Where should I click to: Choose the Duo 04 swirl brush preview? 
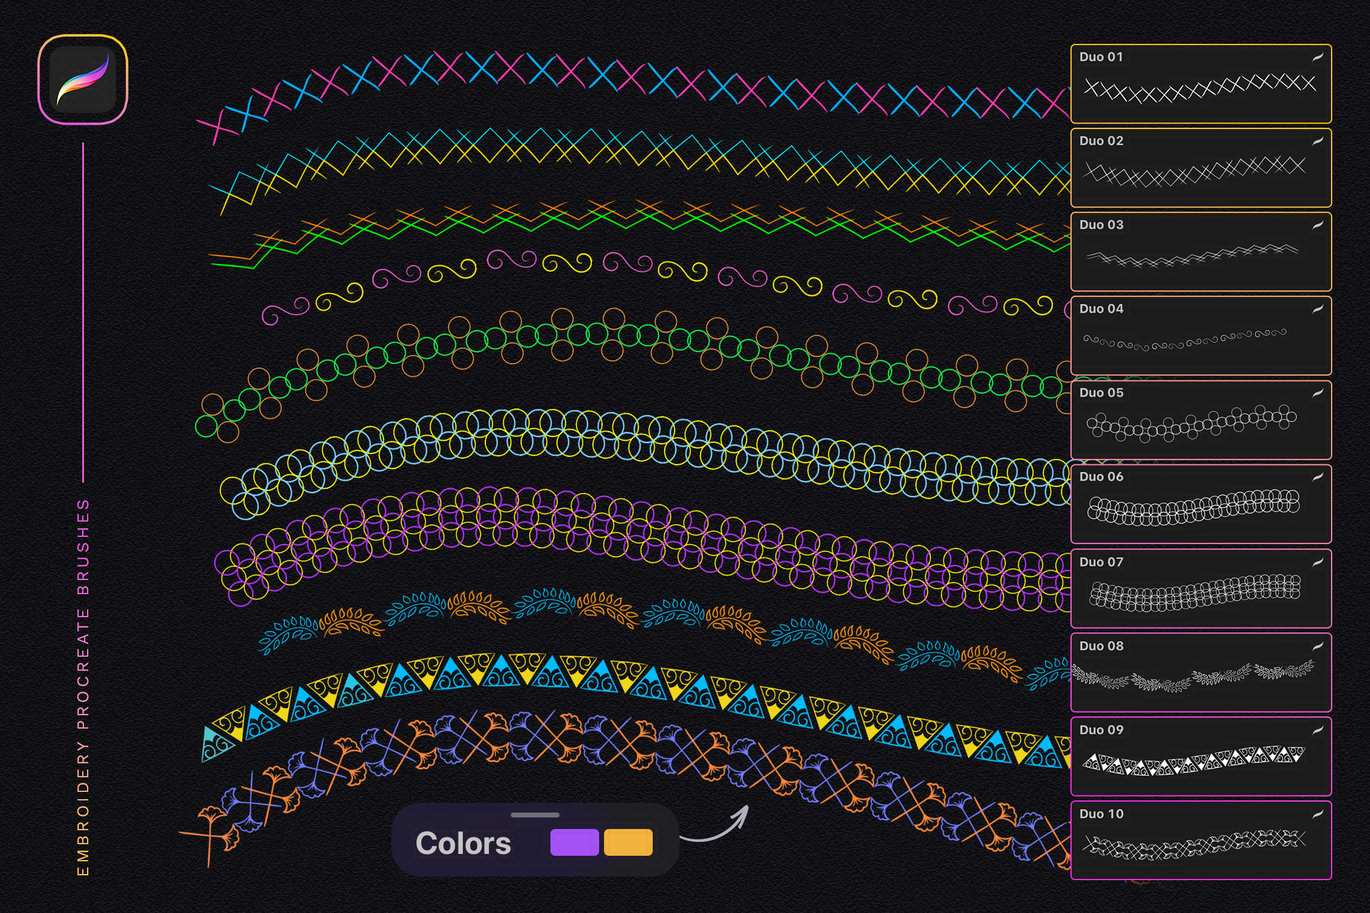click(x=1185, y=340)
